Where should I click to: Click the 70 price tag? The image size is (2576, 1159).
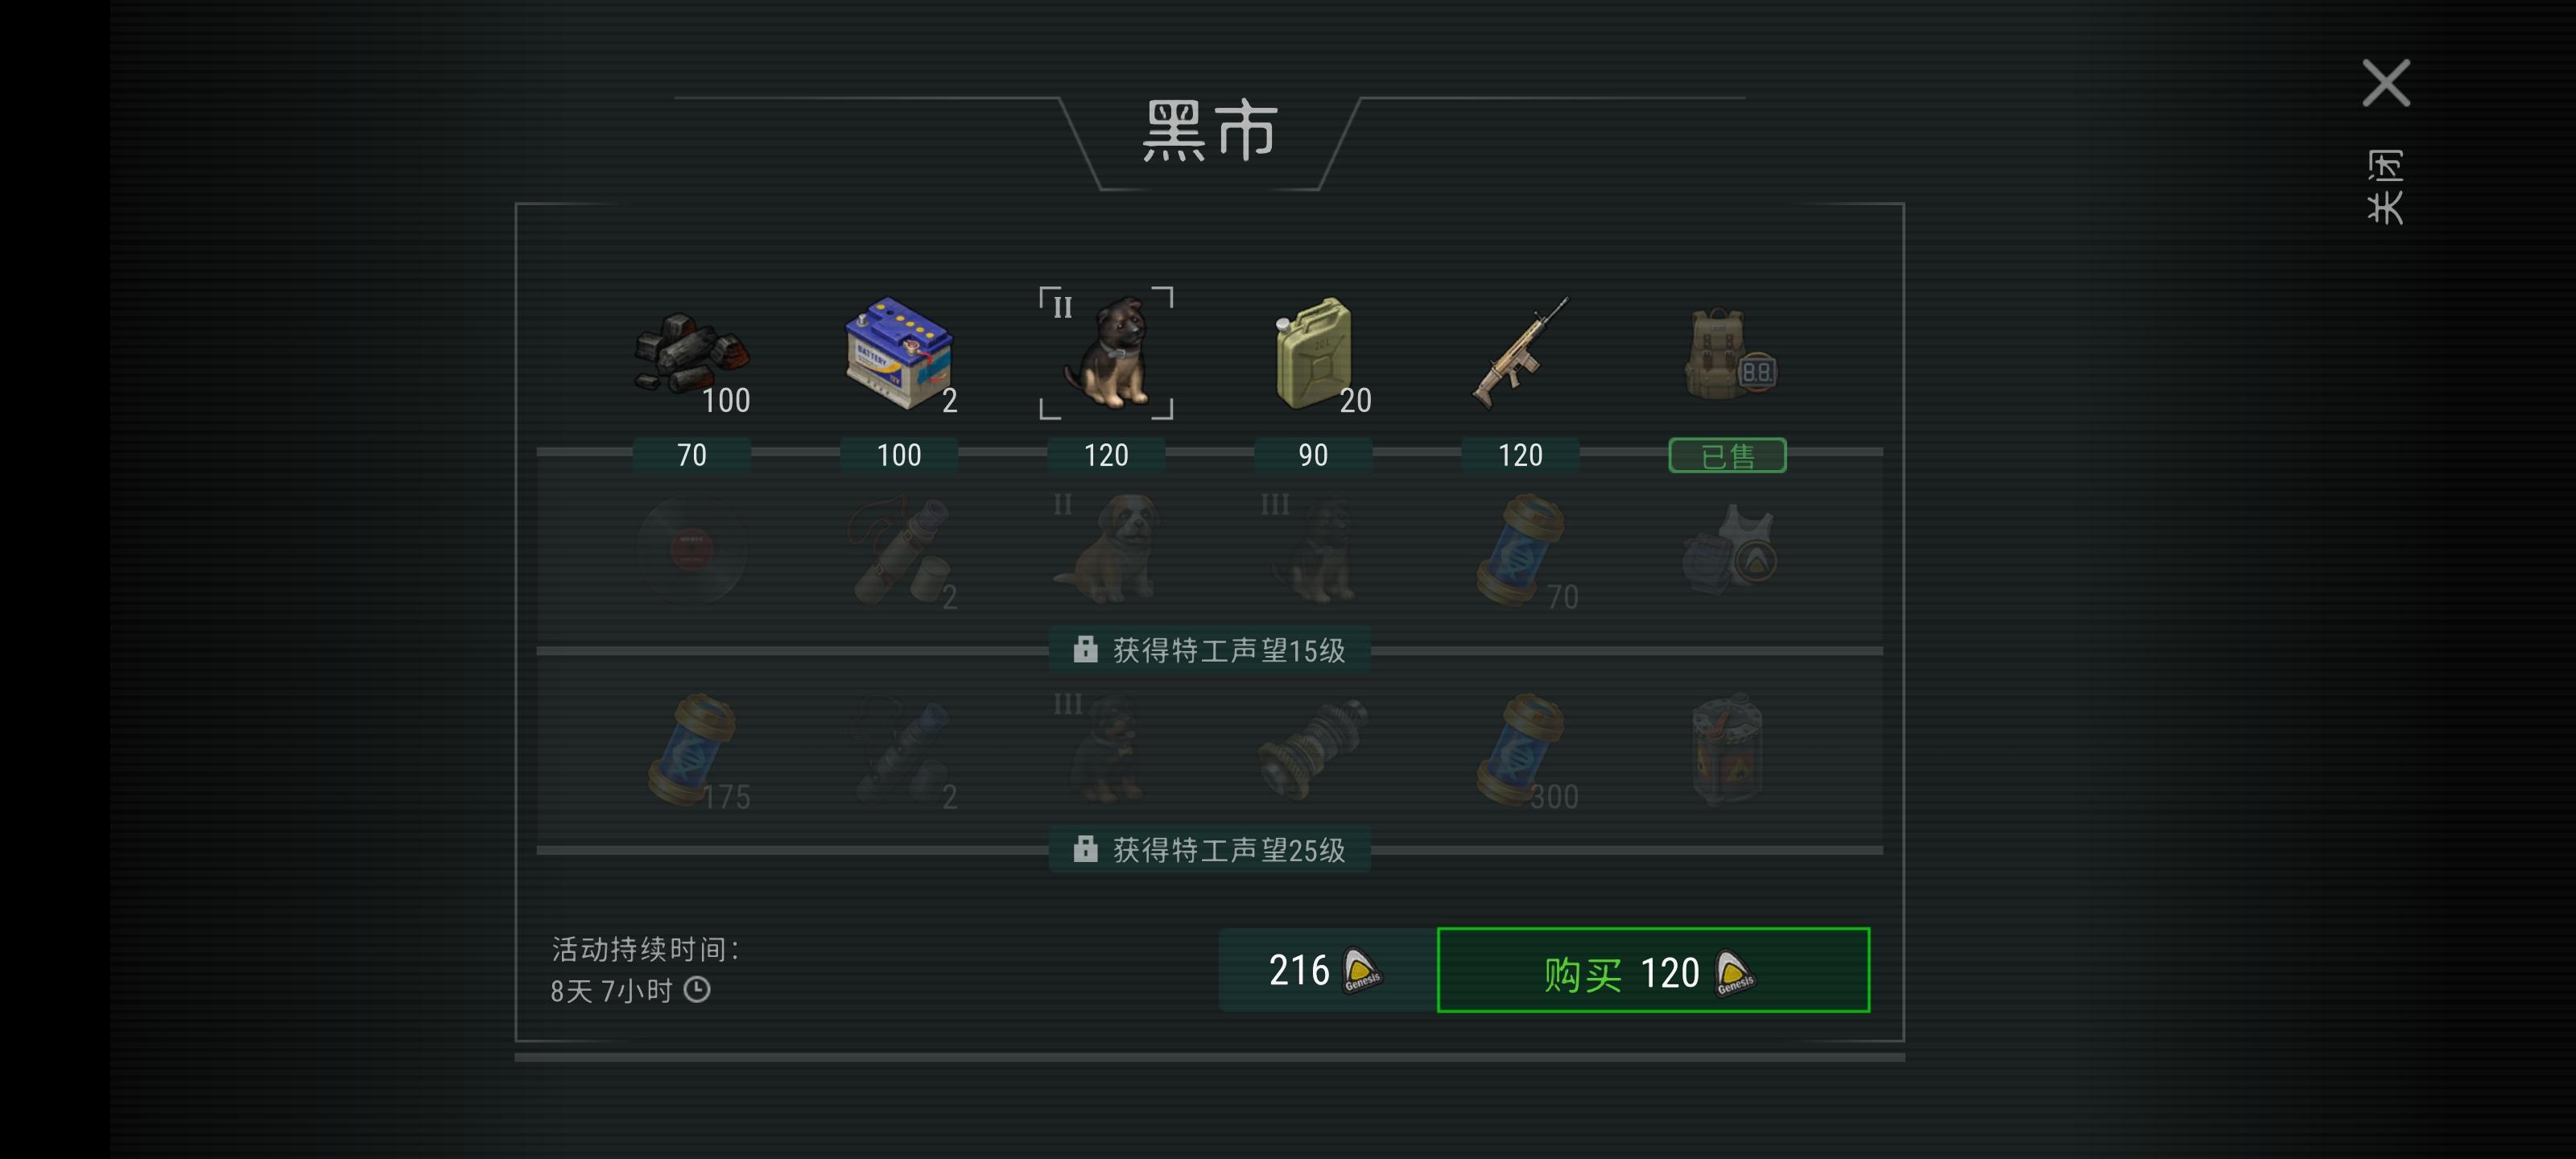click(692, 455)
